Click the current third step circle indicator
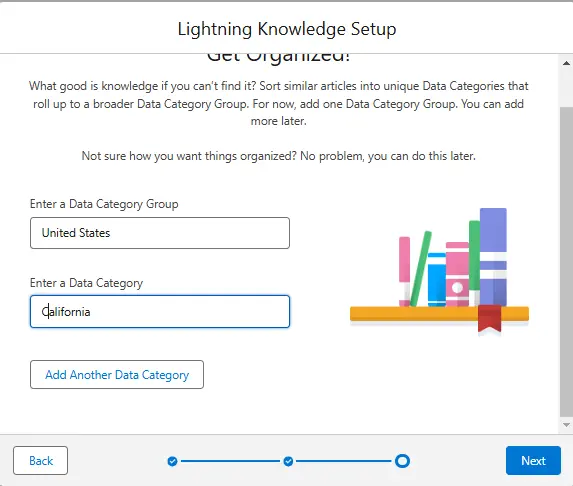The height and width of the screenshot is (486, 573). tap(402, 461)
